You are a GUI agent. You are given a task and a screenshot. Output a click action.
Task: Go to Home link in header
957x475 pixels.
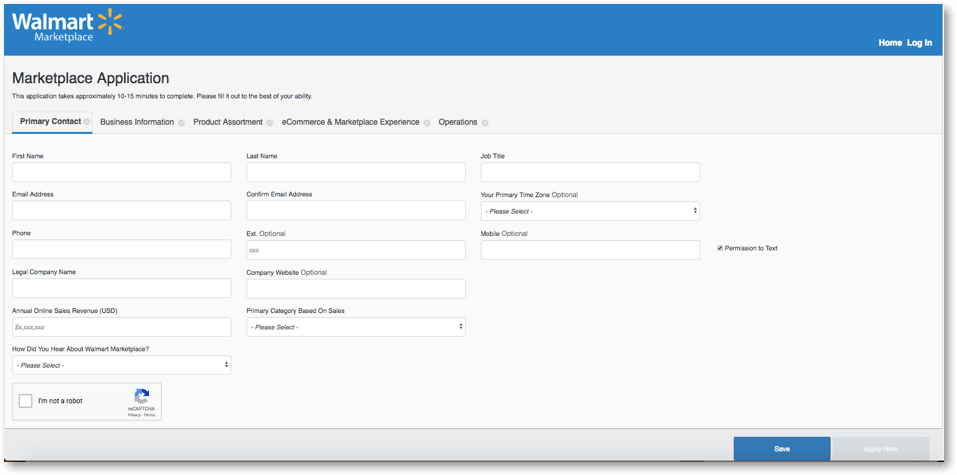click(890, 43)
